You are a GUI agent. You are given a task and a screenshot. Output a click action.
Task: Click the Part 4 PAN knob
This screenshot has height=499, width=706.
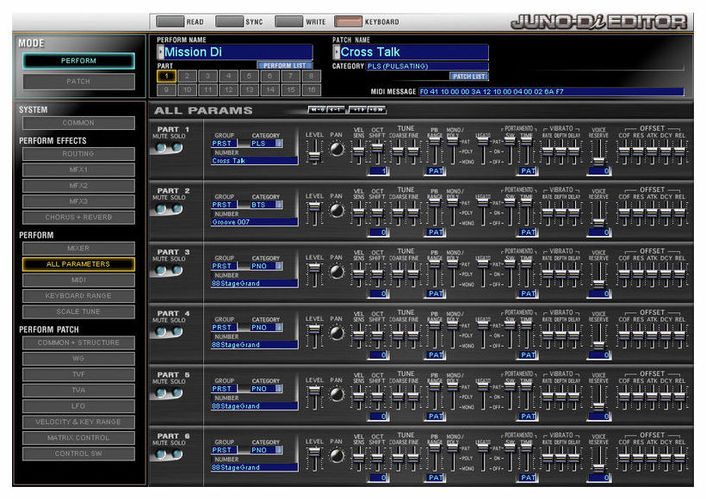336,333
